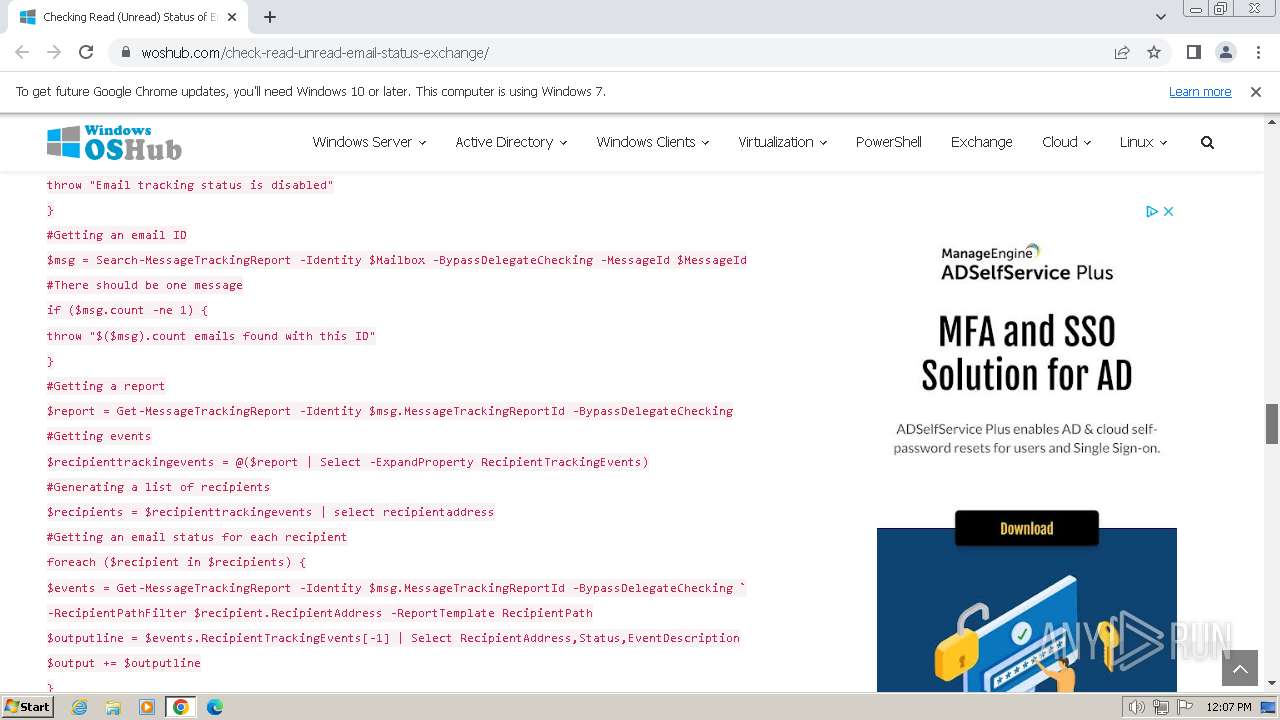Expand the Windows Clients menu

point(652,142)
